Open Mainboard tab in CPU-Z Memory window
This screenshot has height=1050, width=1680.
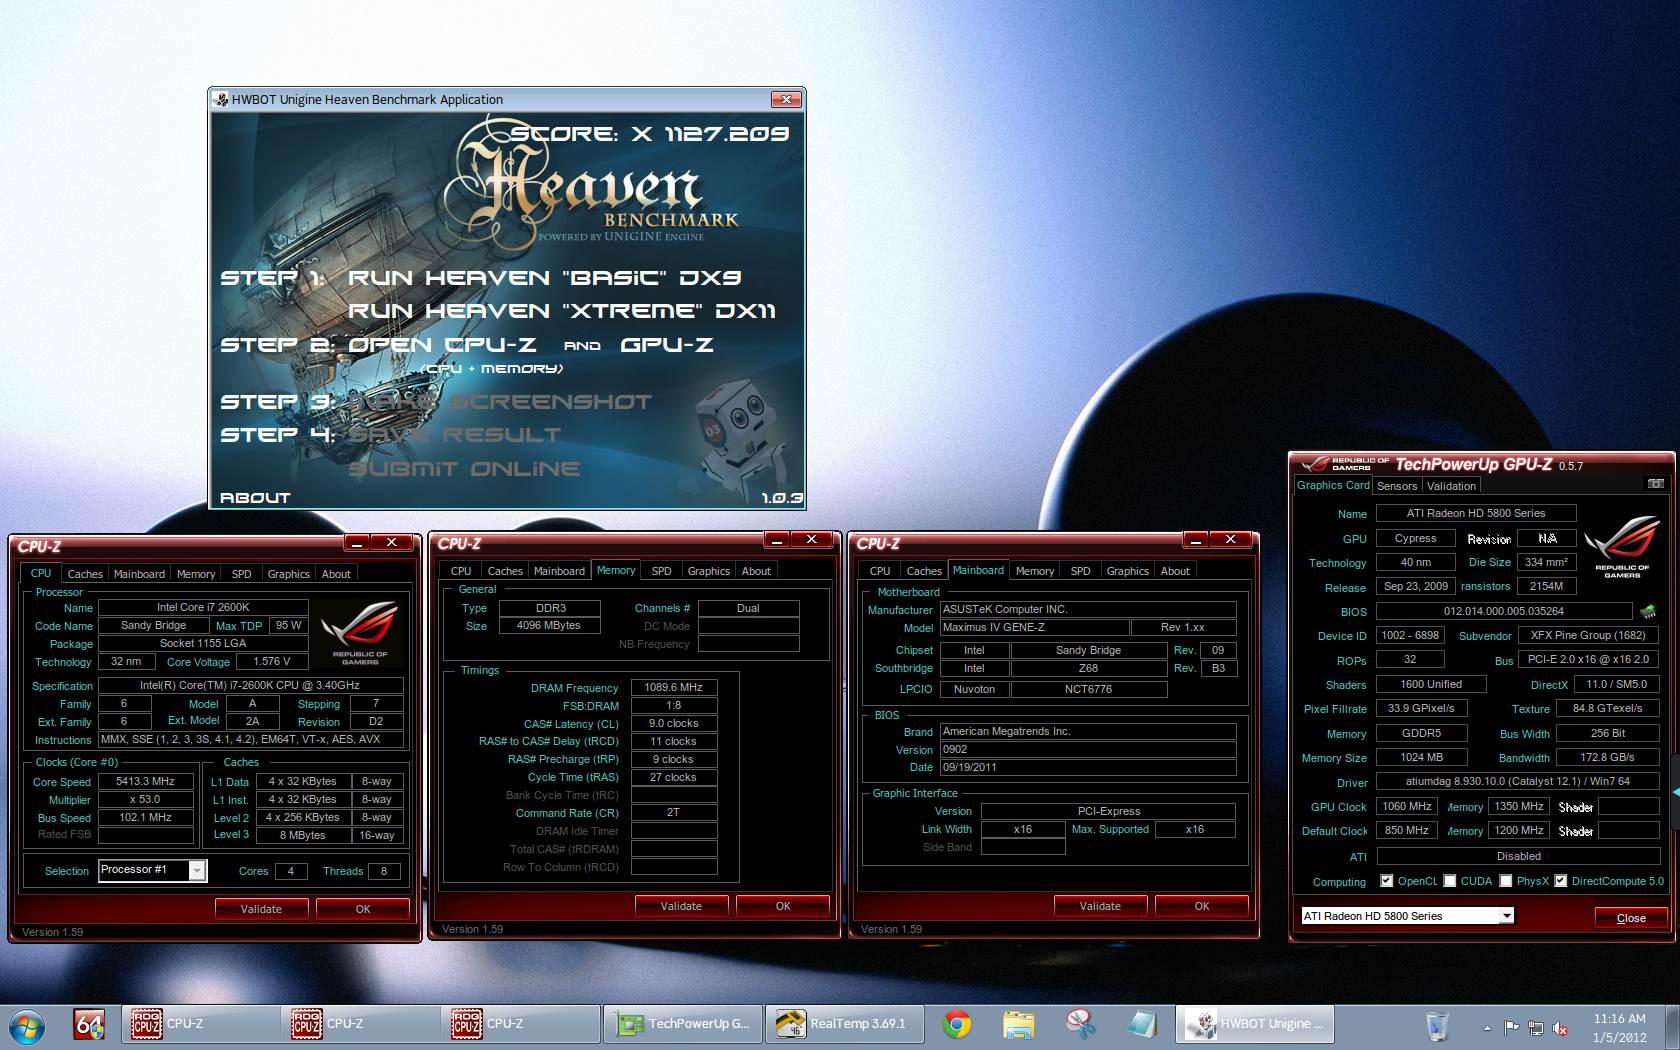click(559, 571)
